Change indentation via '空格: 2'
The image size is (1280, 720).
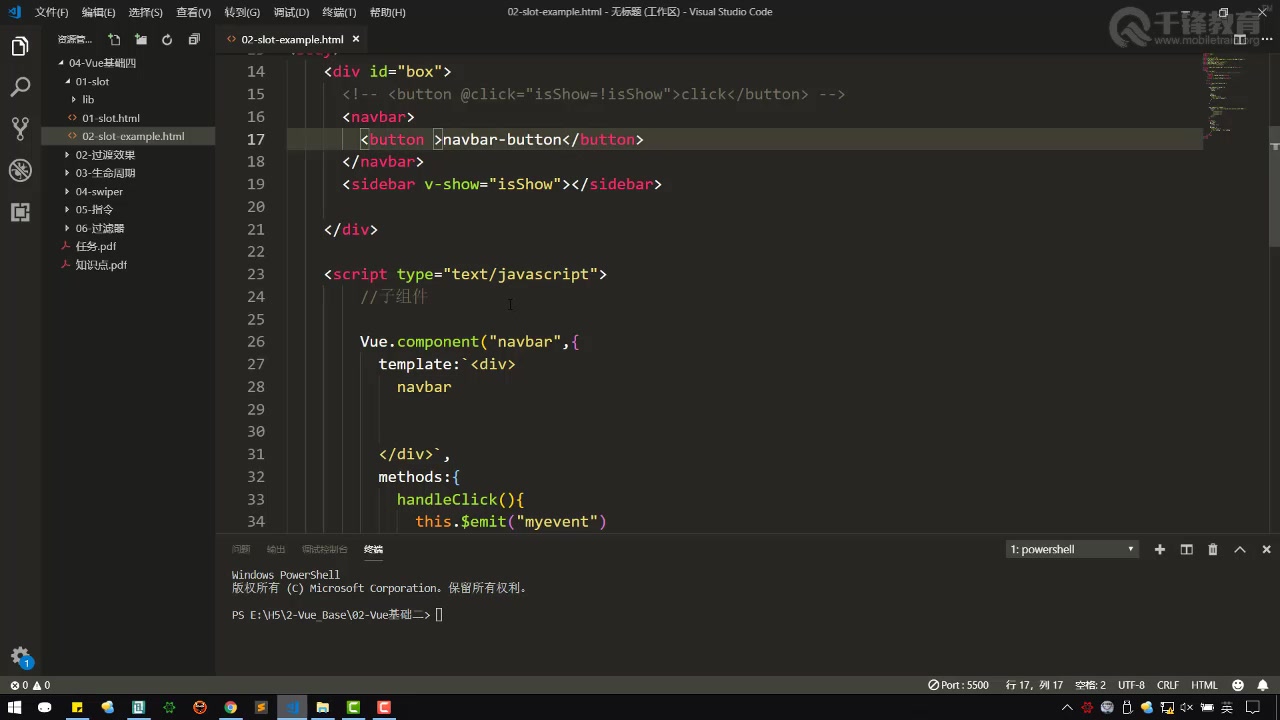[1090, 685]
